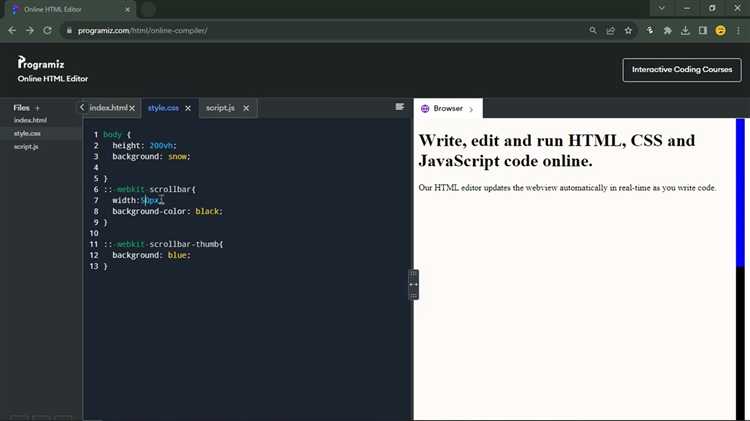Close the index.html editor tab
The width and height of the screenshot is (750, 421).
pyautogui.click(x=132, y=108)
